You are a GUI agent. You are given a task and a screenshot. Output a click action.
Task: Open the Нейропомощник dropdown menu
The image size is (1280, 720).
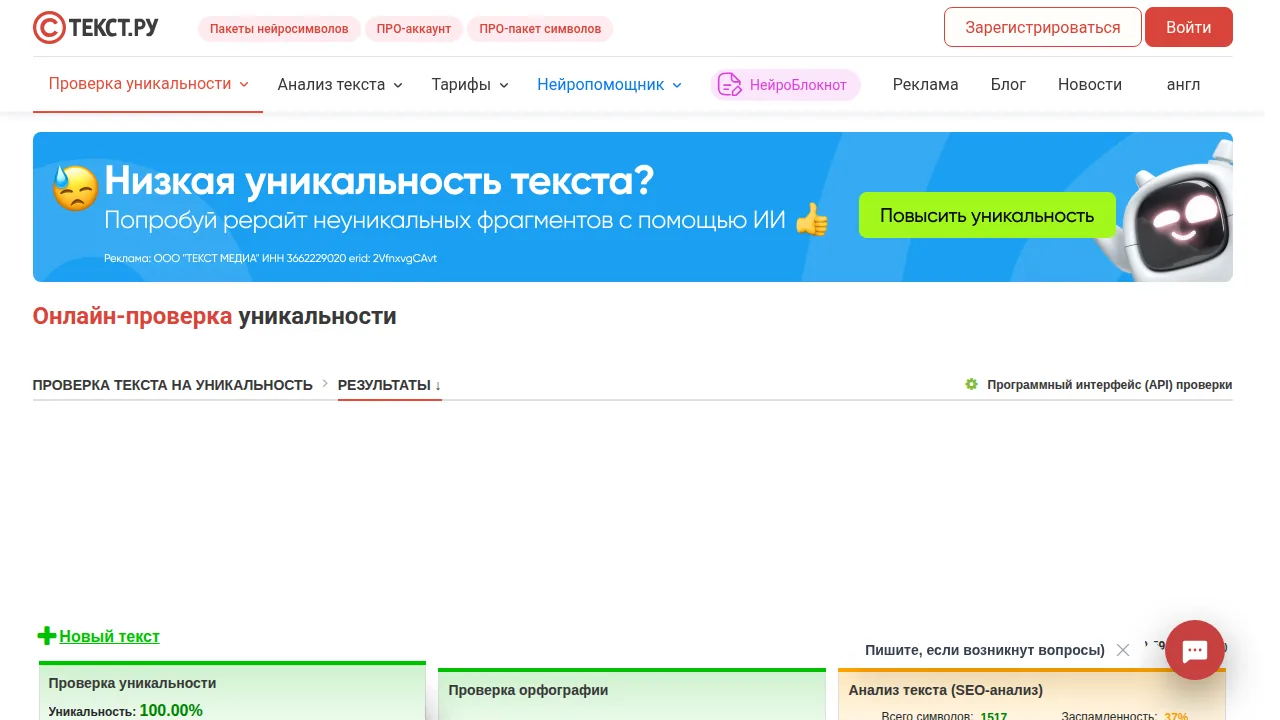(x=609, y=85)
